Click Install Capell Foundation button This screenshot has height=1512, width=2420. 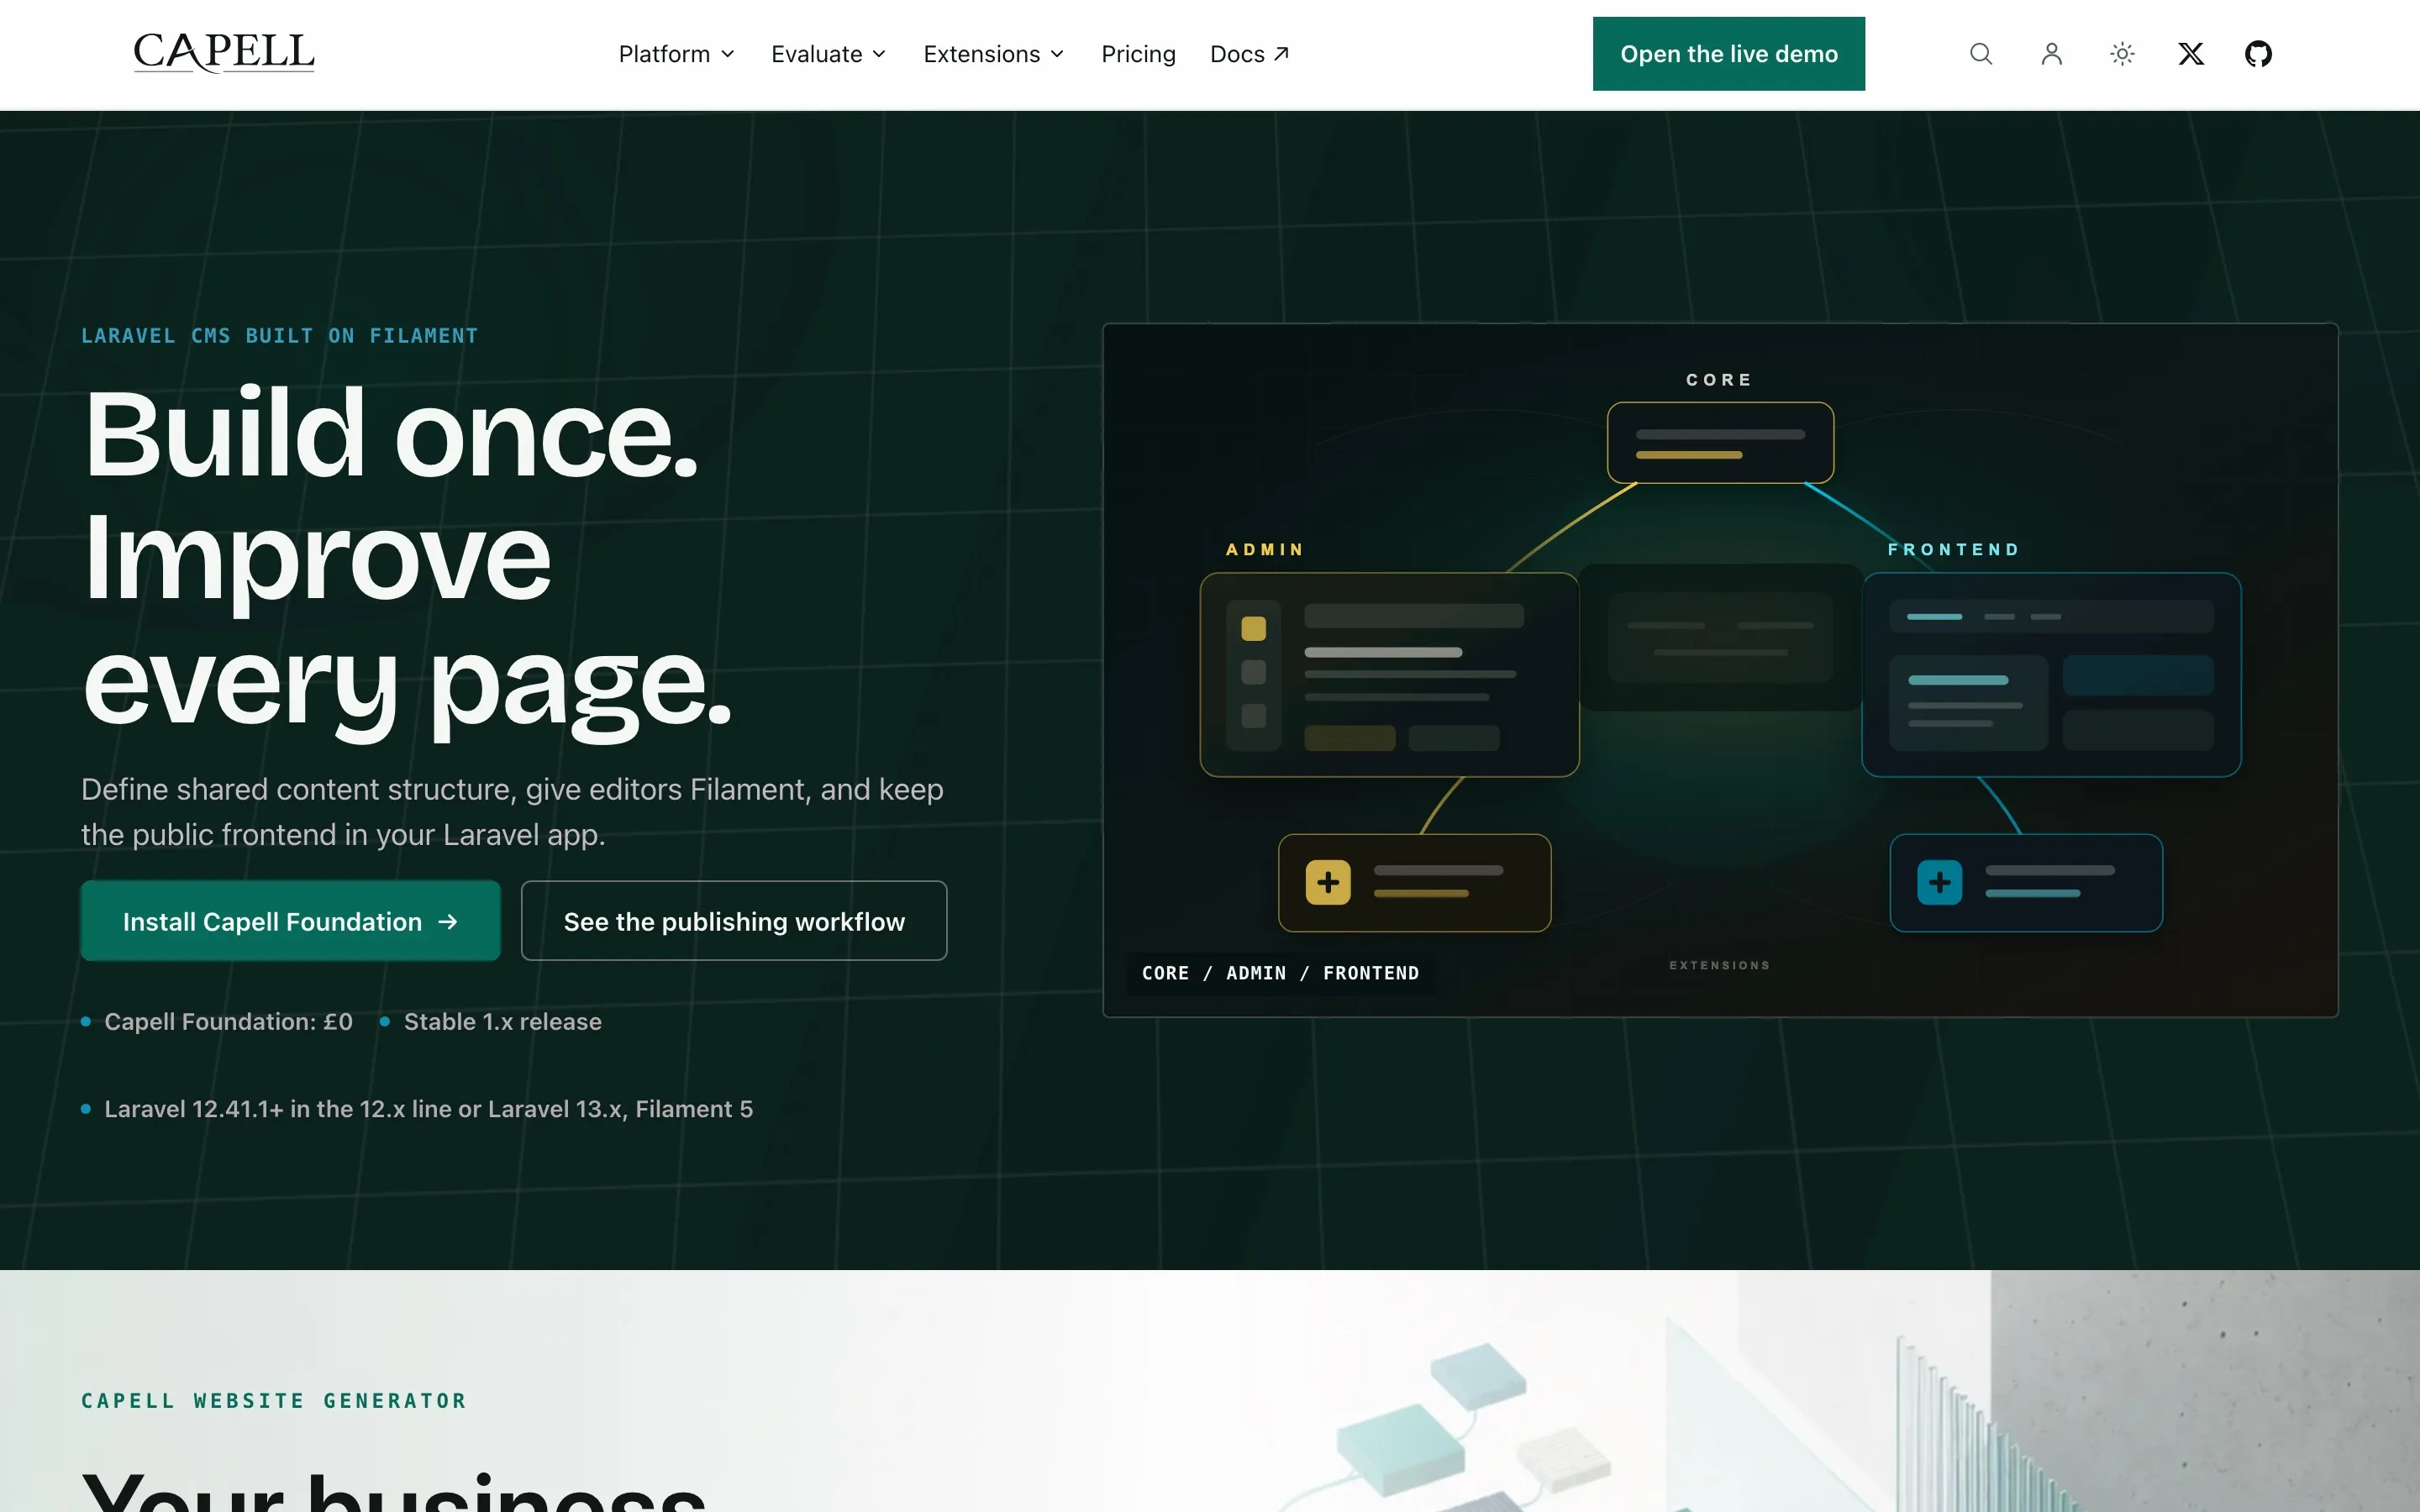(x=290, y=921)
